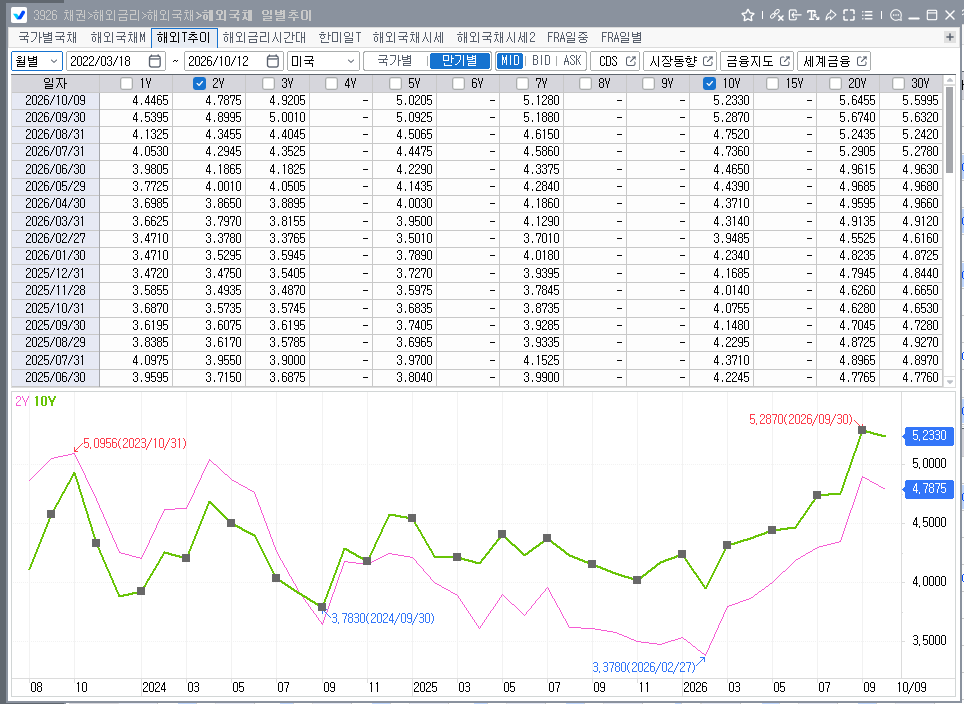Switch to the 국가별국채 tab
Screen dimensions: 964x704
pos(48,38)
